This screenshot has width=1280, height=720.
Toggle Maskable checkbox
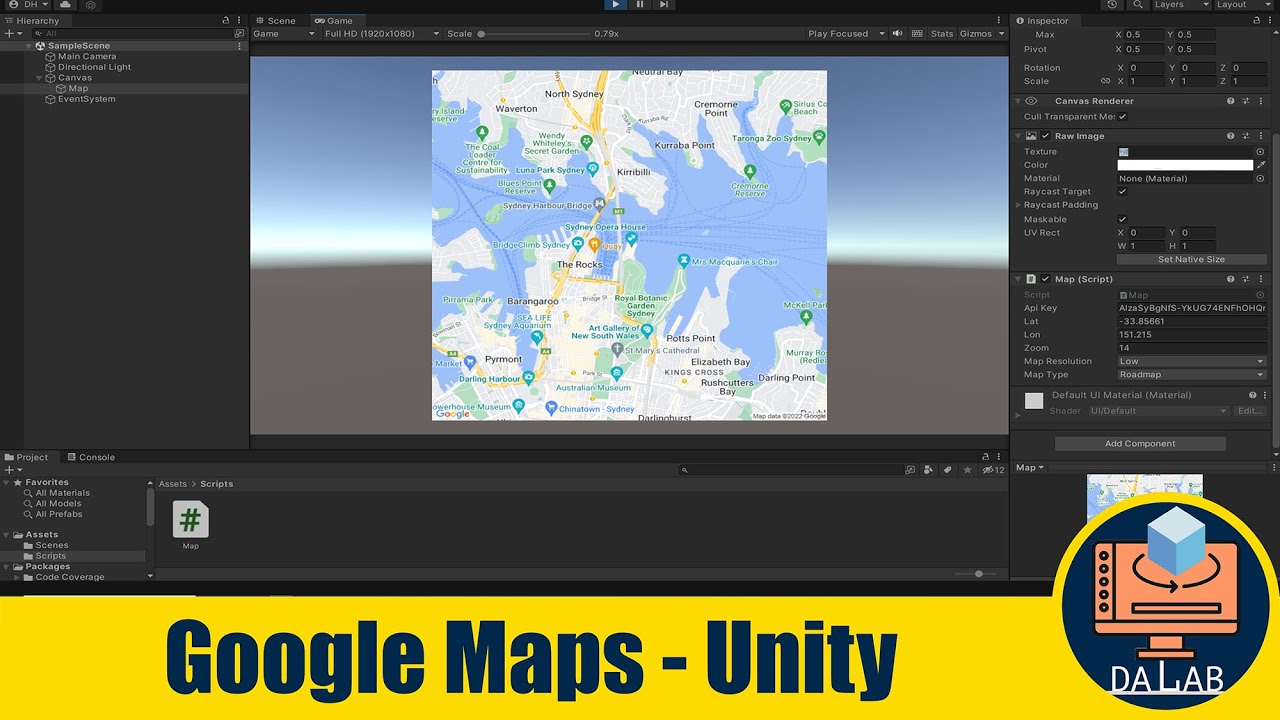(x=1122, y=219)
